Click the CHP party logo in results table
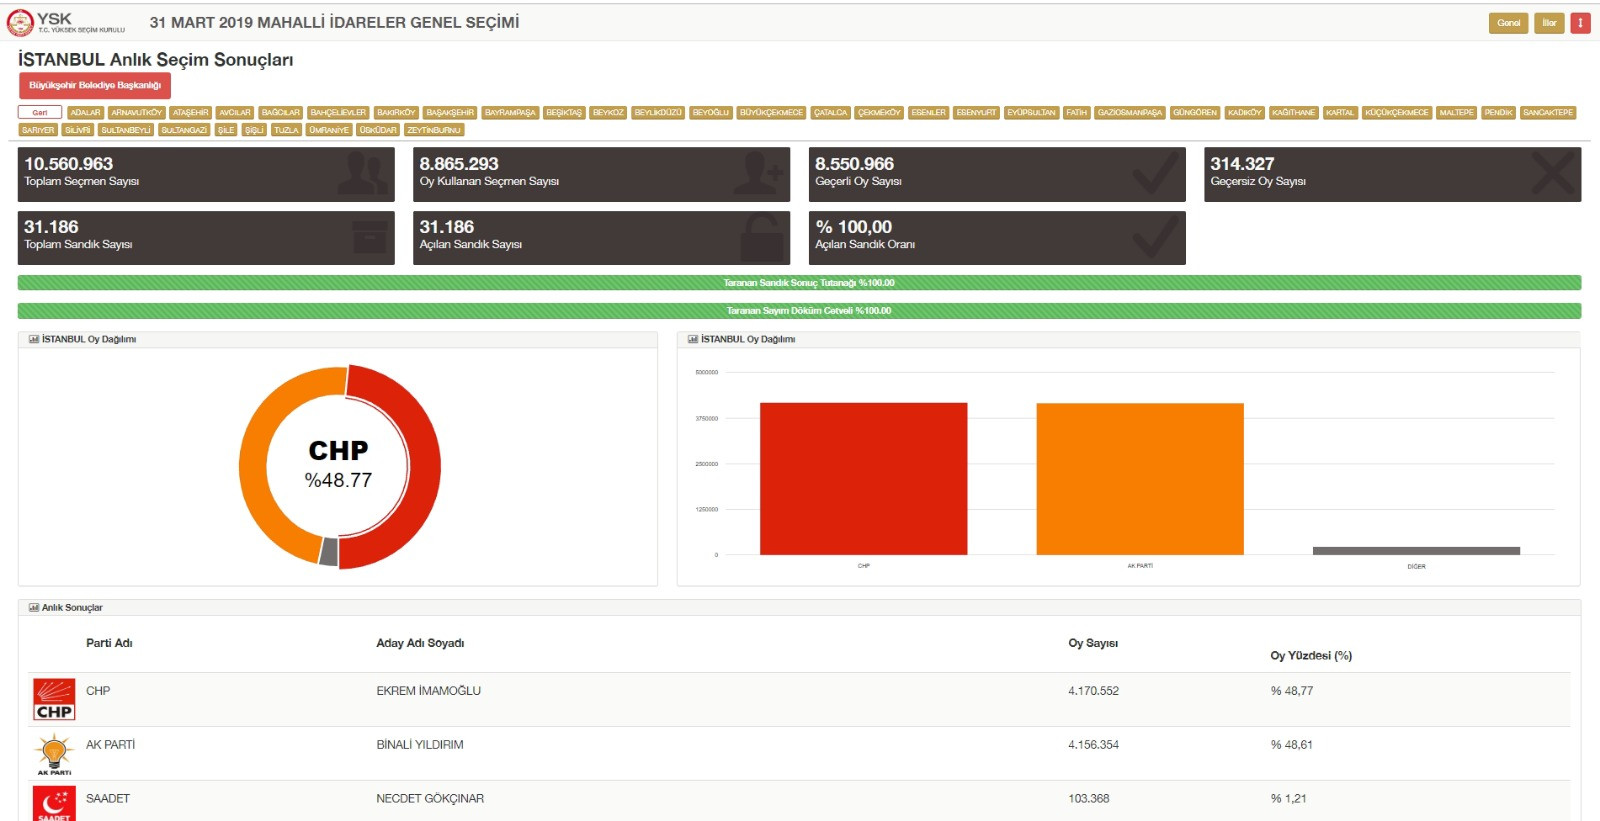Image resolution: width=1600 pixels, height=821 pixels. [54, 699]
